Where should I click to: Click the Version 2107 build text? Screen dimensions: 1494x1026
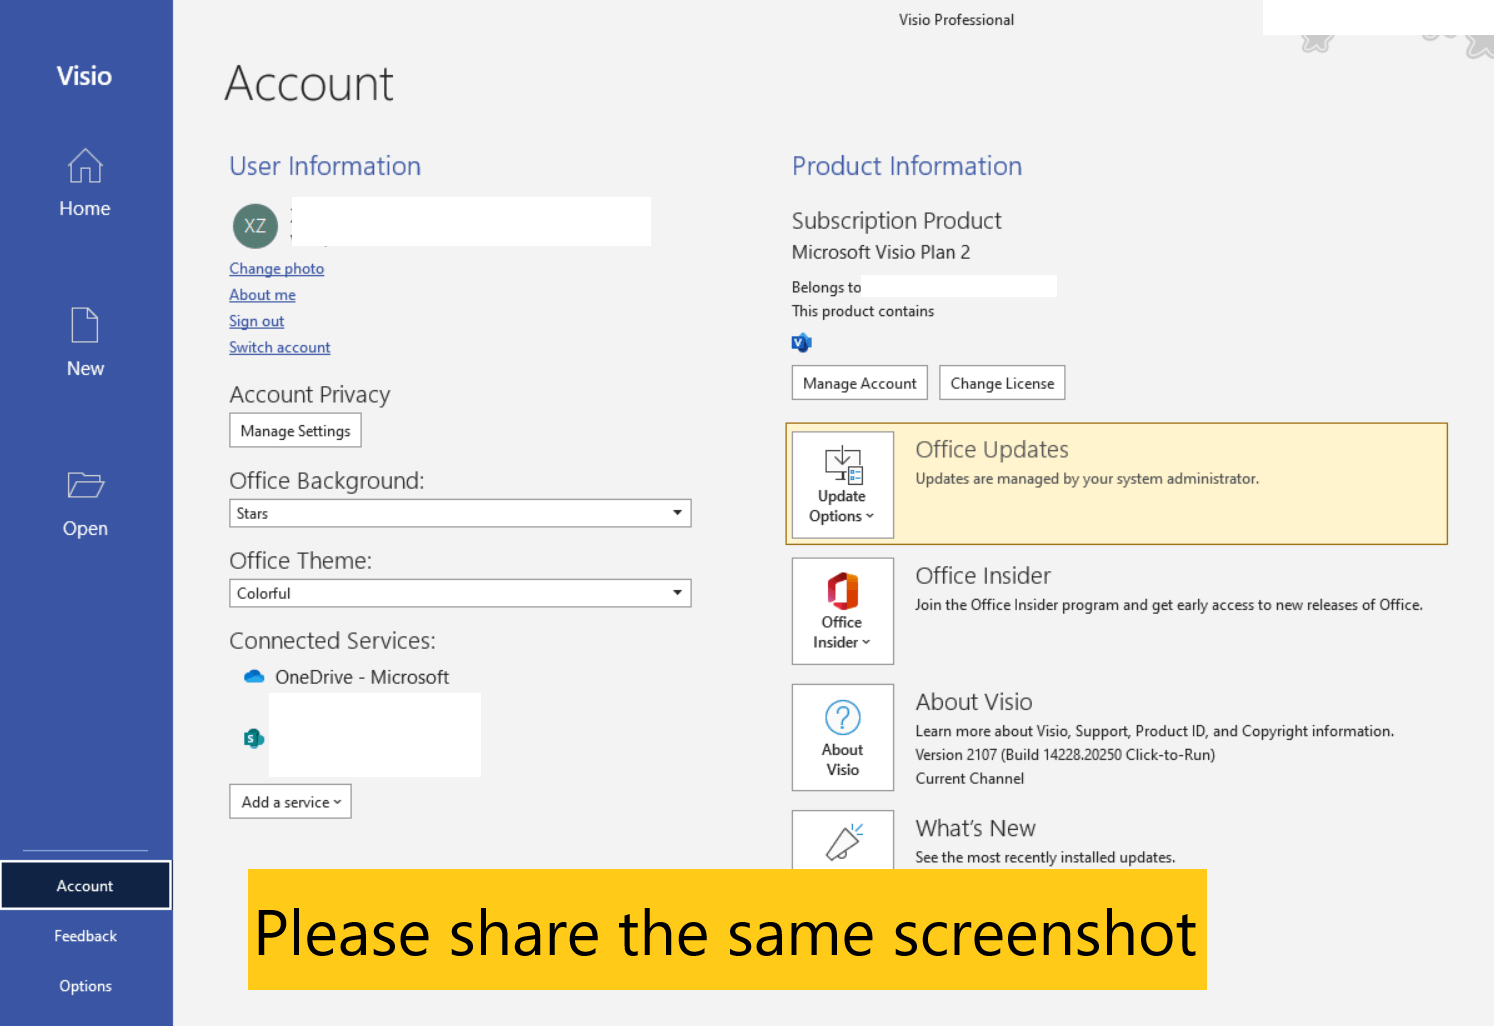1065,755
